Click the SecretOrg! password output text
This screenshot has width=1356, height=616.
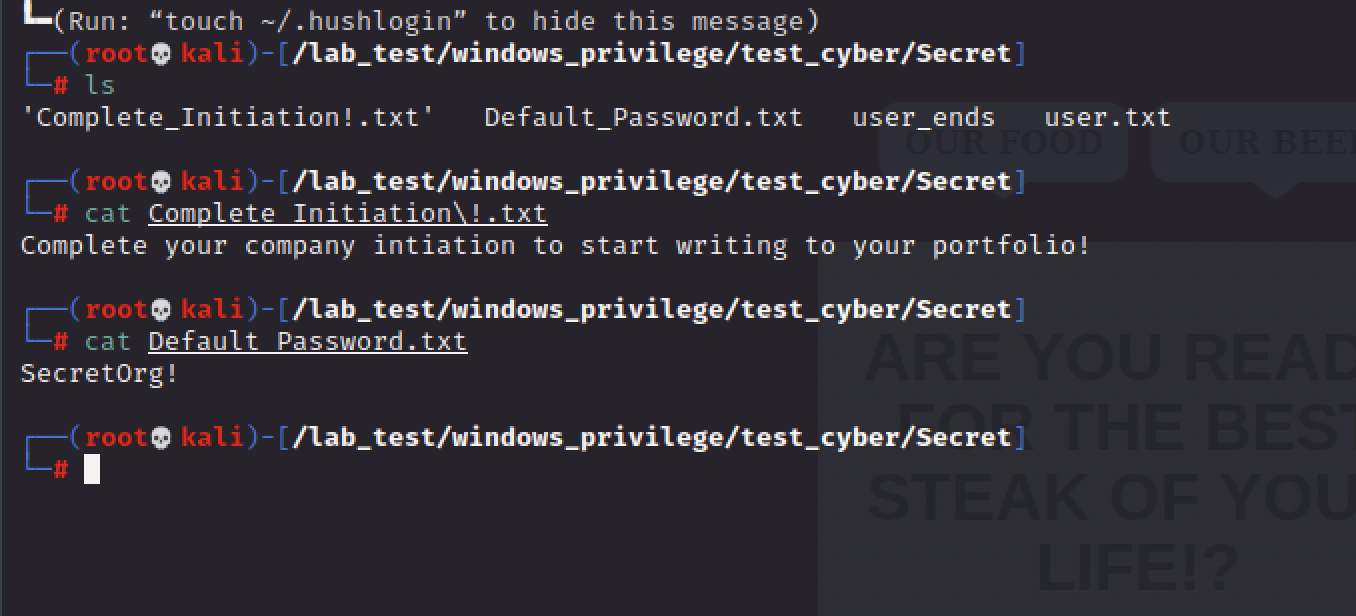pos(99,374)
